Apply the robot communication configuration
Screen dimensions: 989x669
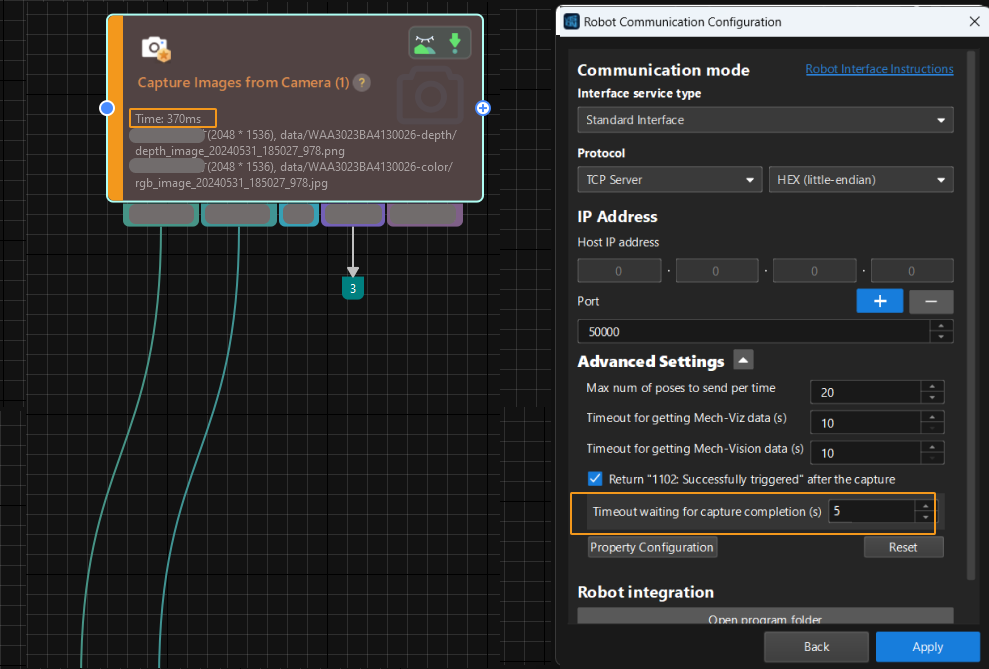[927, 647]
